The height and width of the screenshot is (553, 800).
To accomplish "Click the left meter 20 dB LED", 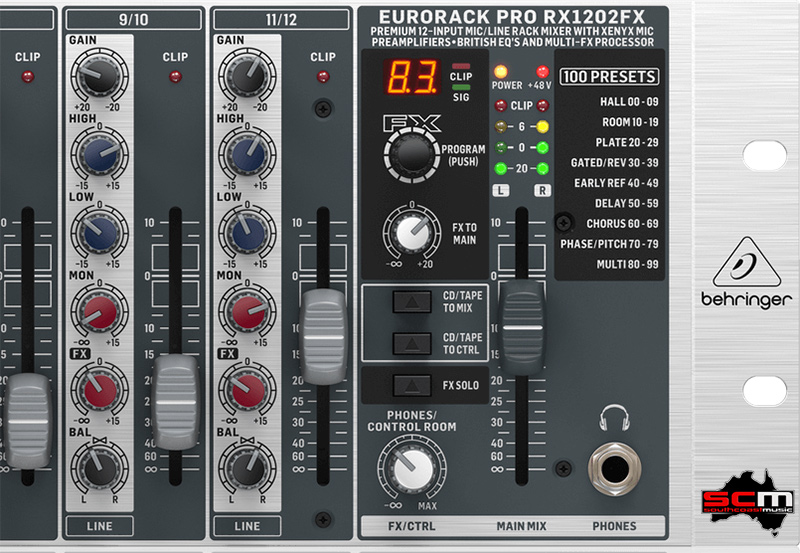I will [x=501, y=168].
